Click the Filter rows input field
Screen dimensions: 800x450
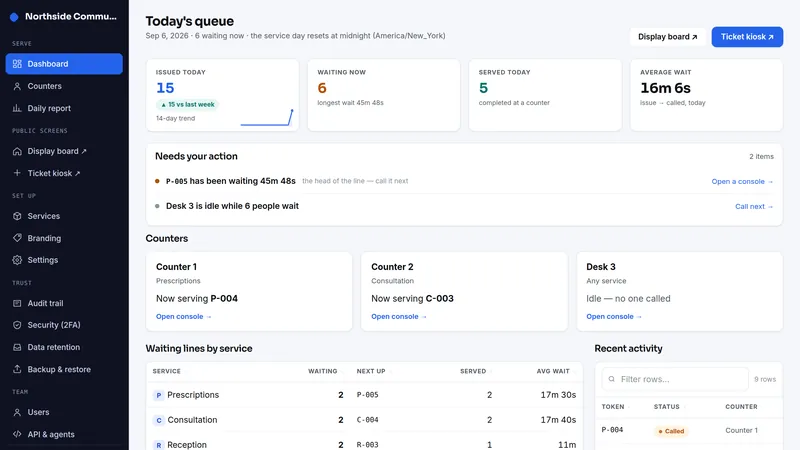(675, 379)
